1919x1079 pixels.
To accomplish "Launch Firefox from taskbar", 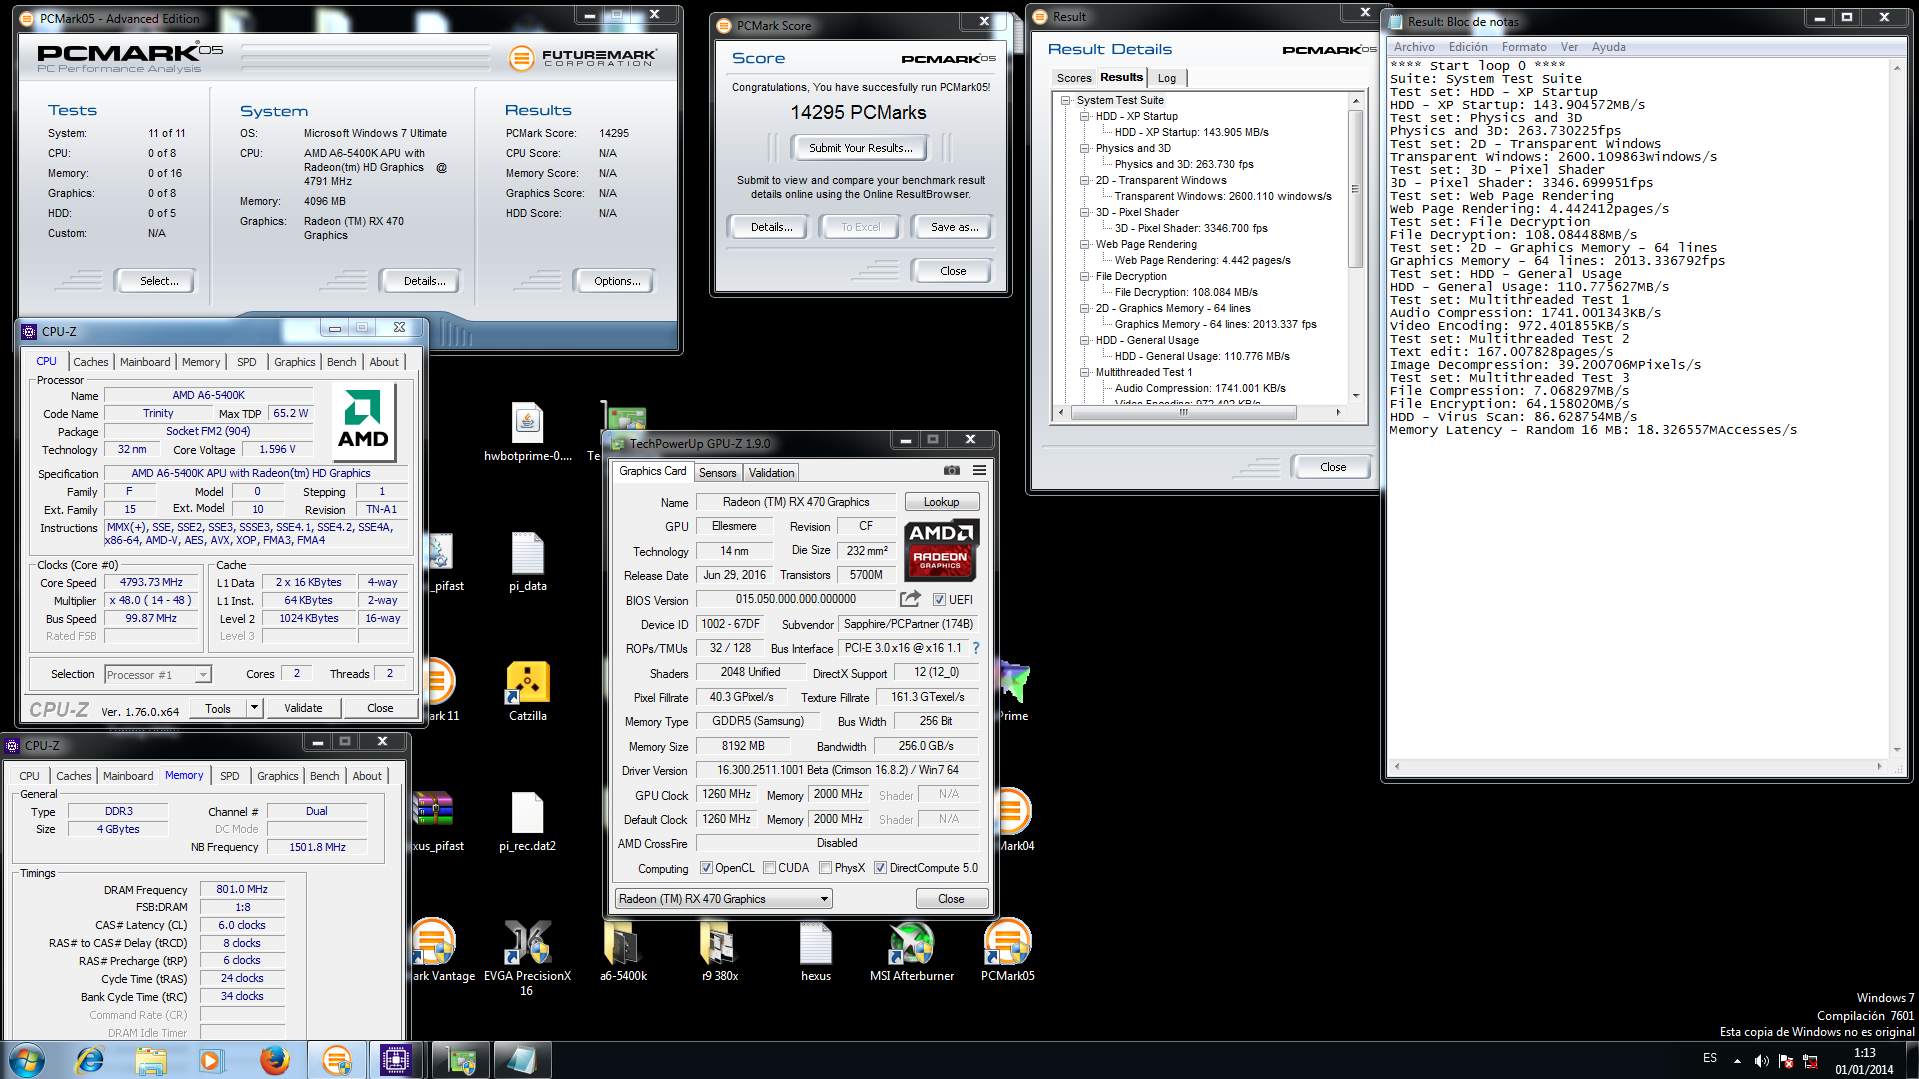I will (274, 1060).
